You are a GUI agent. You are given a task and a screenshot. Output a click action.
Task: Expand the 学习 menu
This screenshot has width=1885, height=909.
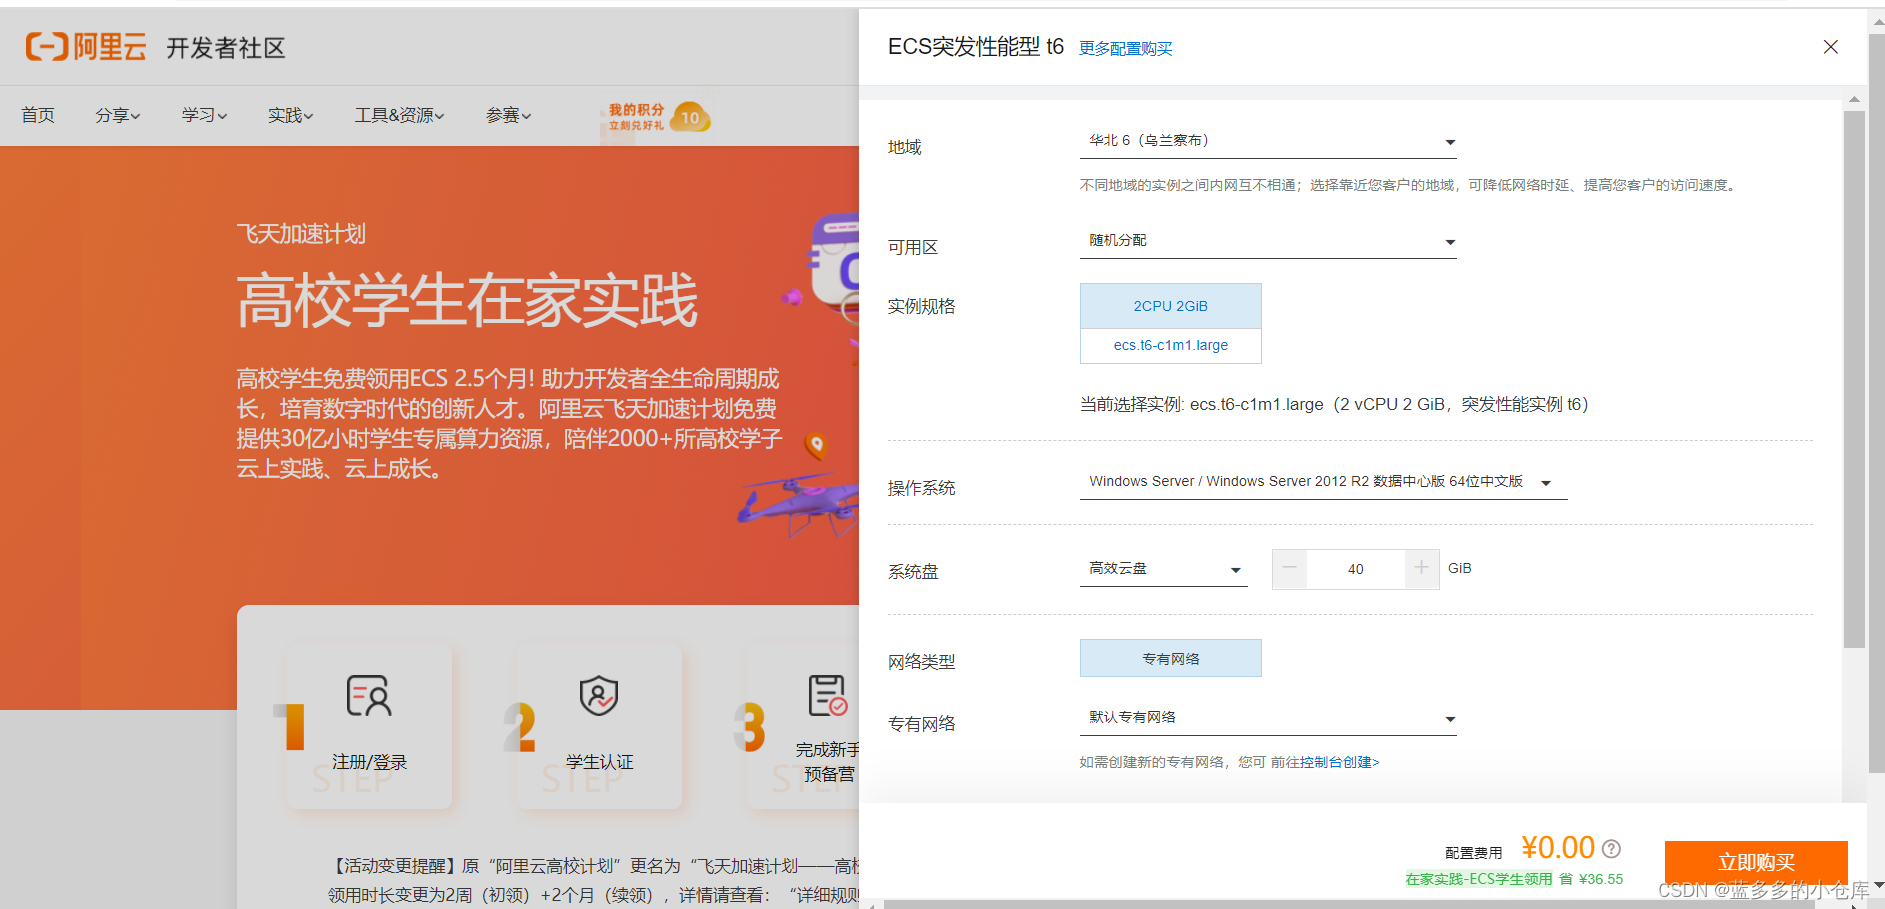(x=204, y=115)
